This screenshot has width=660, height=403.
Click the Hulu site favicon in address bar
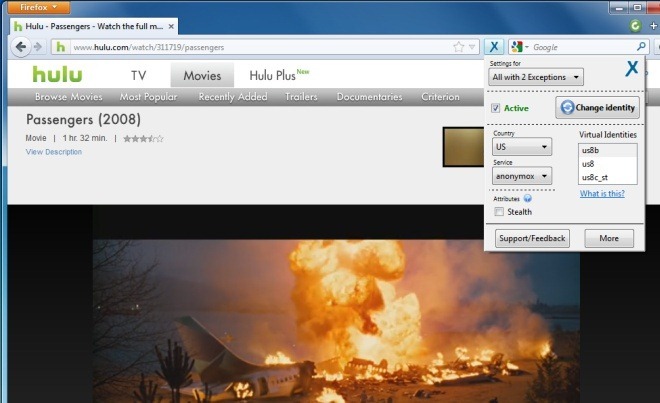pyautogui.click(x=61, y=47)
